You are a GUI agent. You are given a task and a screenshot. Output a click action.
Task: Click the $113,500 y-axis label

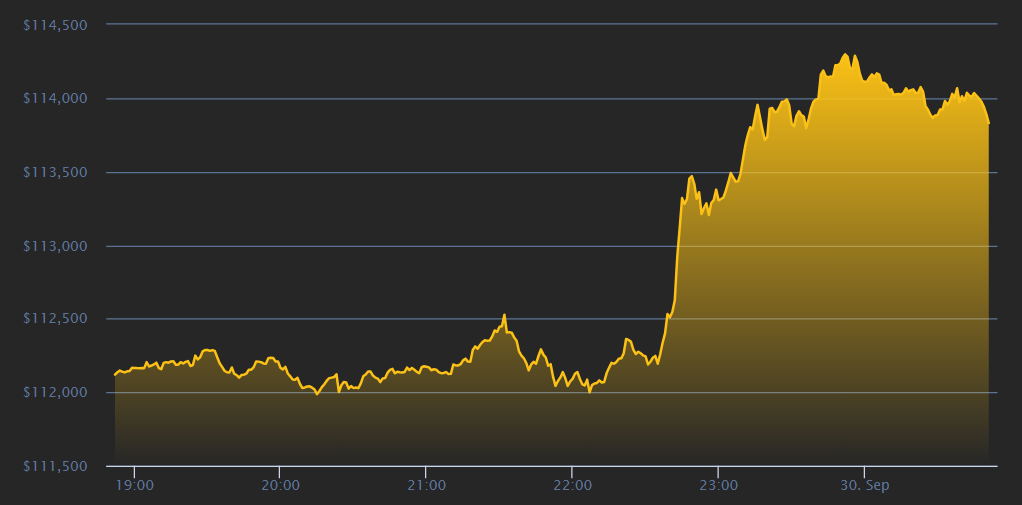tap(56, 172)
